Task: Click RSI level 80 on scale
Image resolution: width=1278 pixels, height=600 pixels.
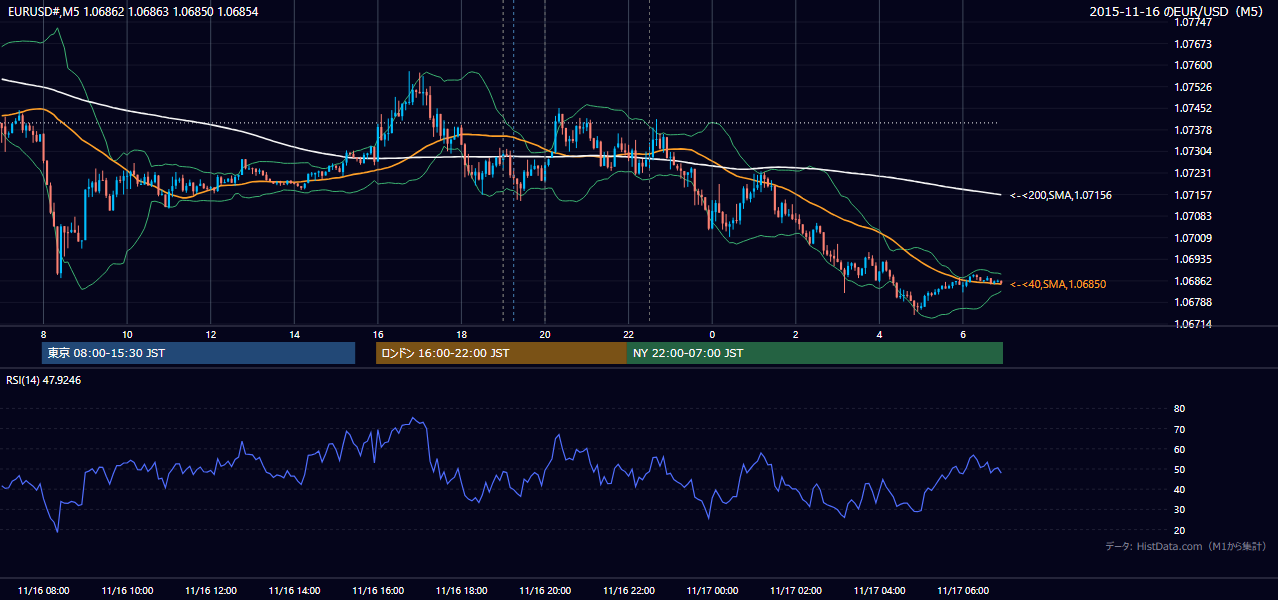Action: (1179, 409)
